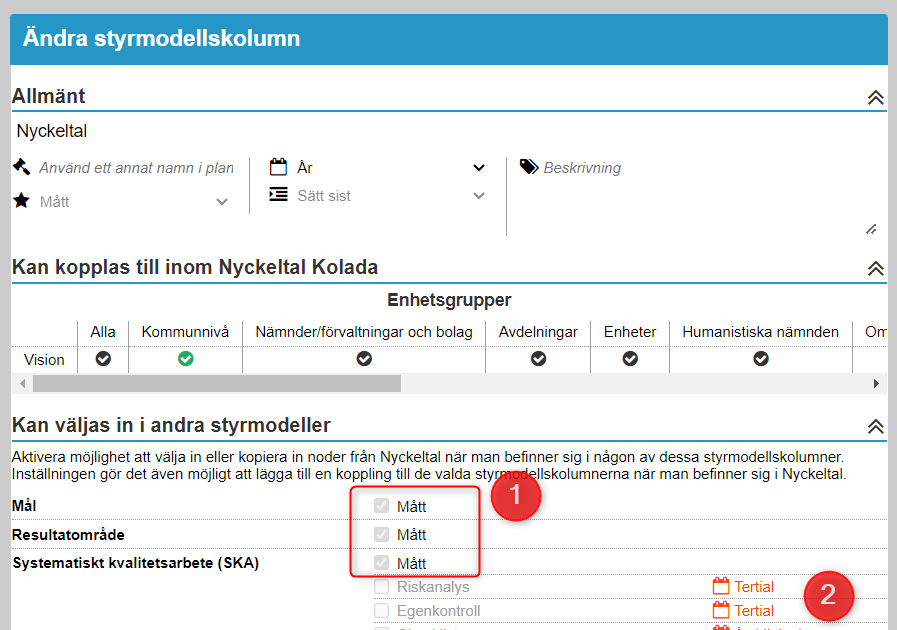Click the Avdelningar column header
Screen dimensions: 897x630
click(x=538, y=332)
